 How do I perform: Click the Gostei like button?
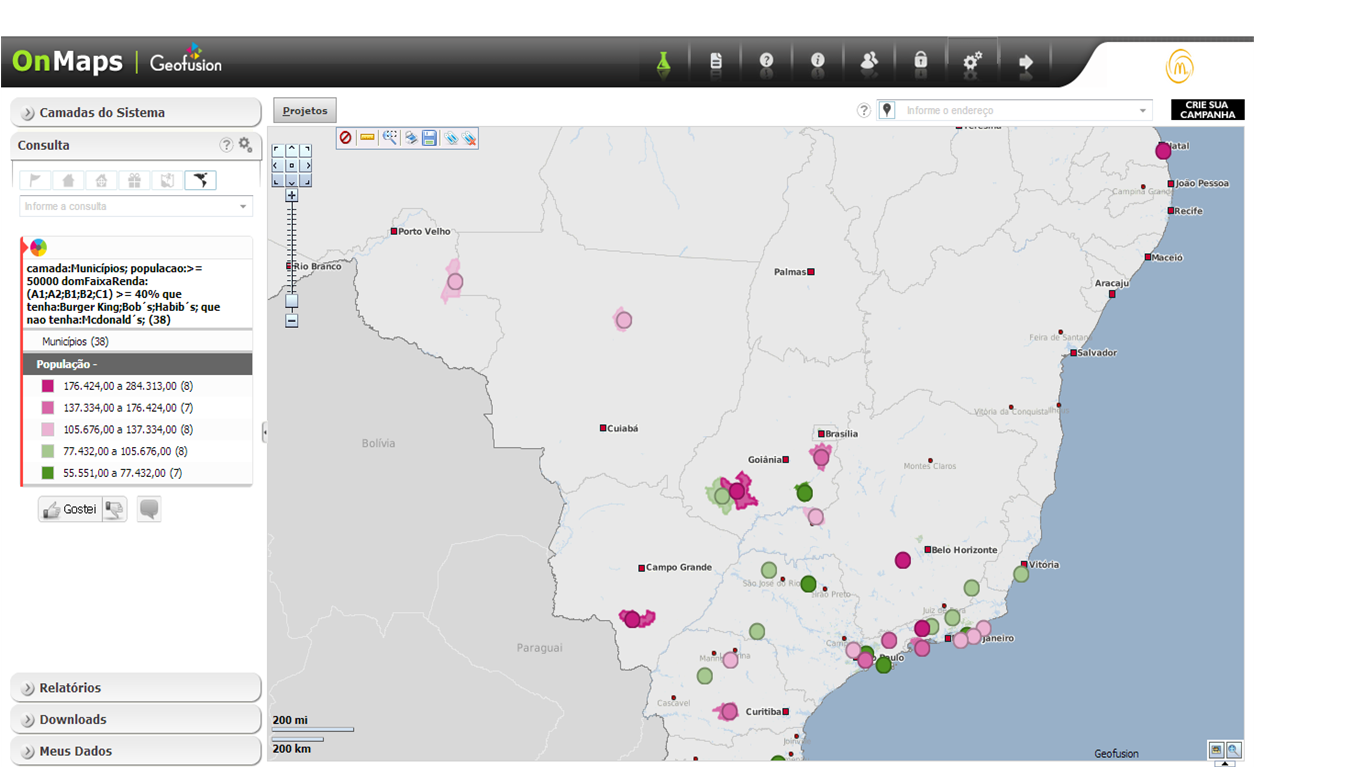tap(69, 509)
